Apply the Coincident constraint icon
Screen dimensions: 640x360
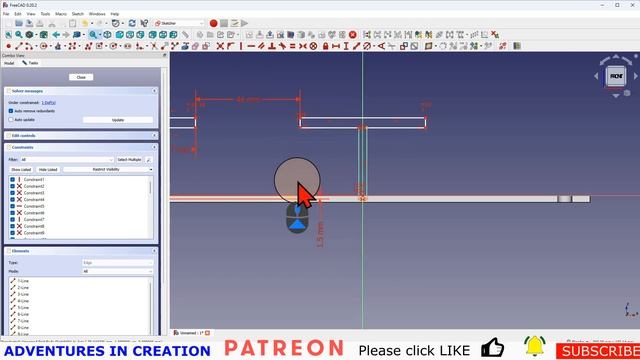[220, 46]
